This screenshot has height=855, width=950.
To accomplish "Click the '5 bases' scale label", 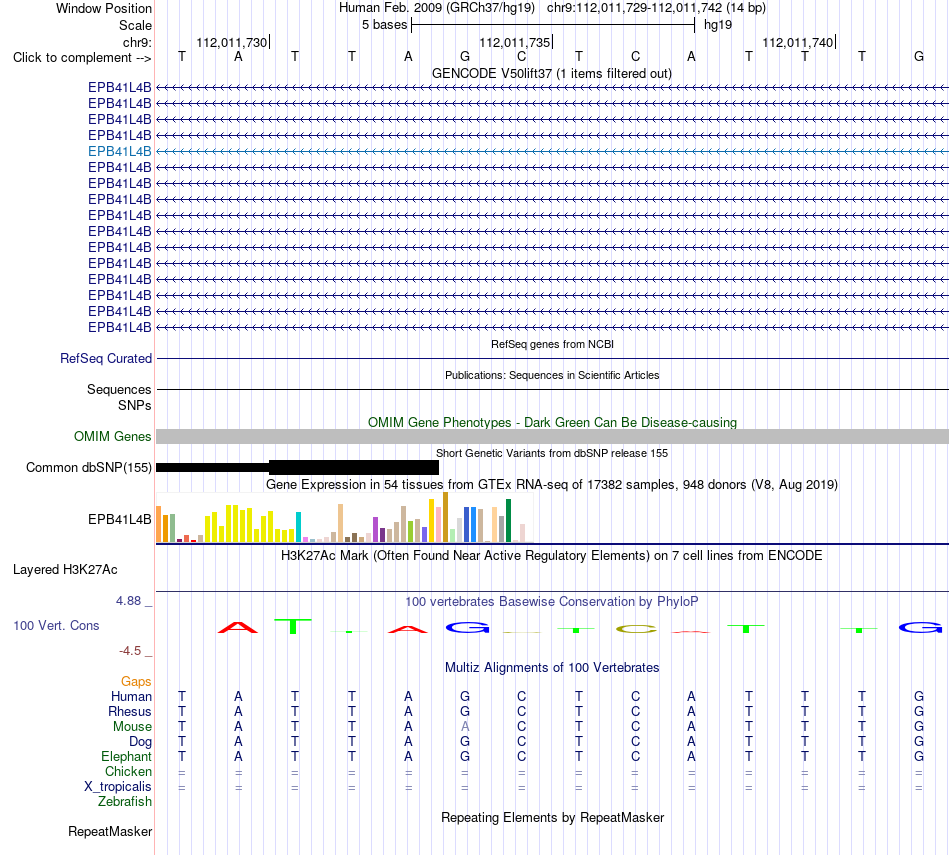I will point(385,25).
